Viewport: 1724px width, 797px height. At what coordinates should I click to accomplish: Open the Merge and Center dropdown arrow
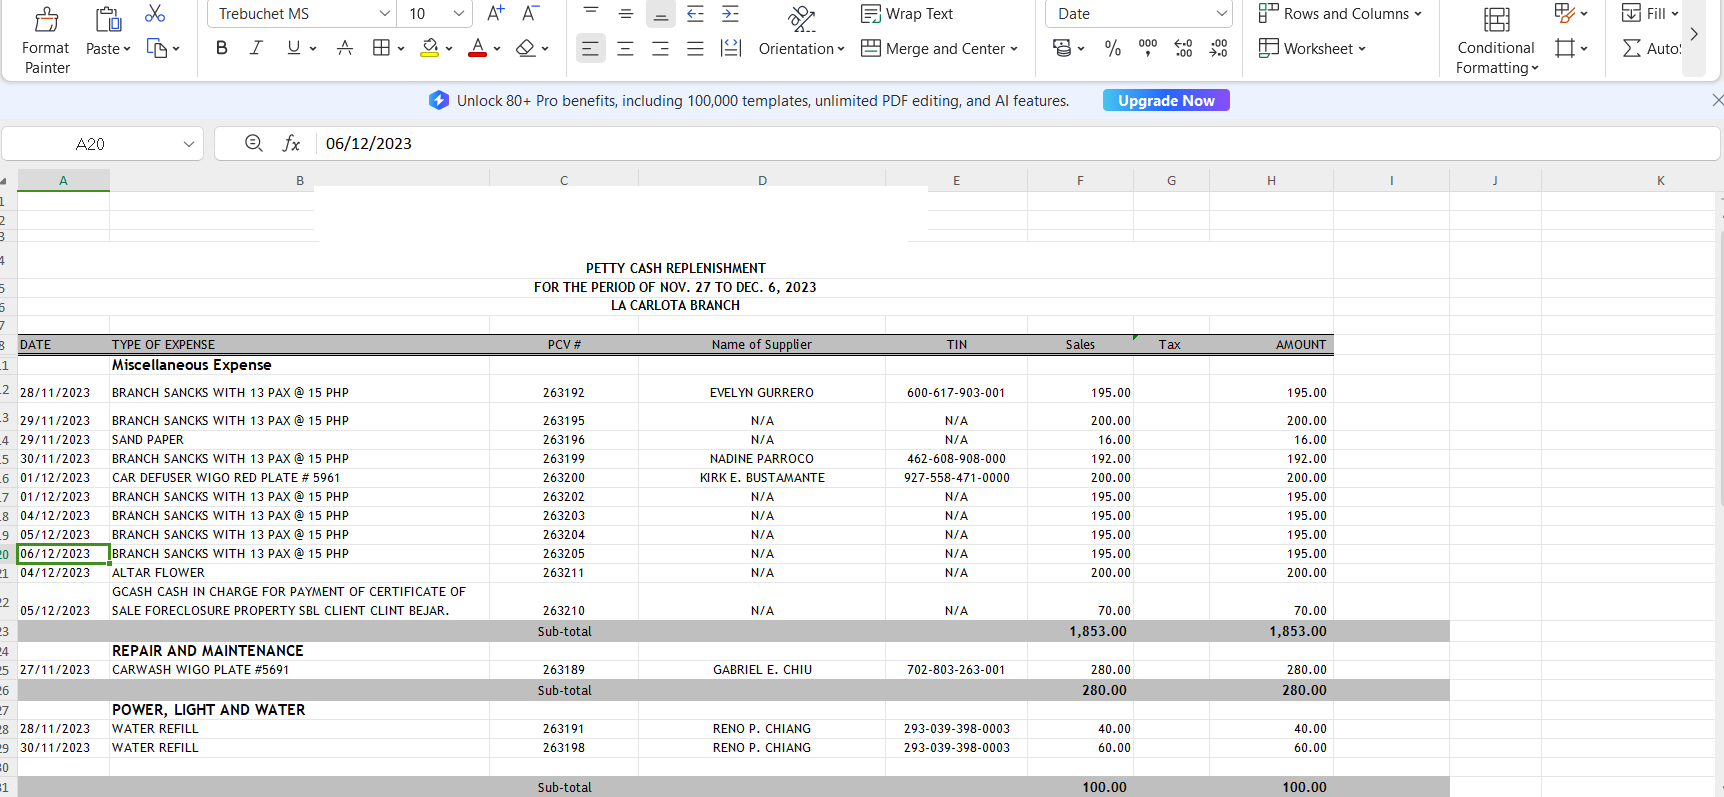click(1014, 49)
